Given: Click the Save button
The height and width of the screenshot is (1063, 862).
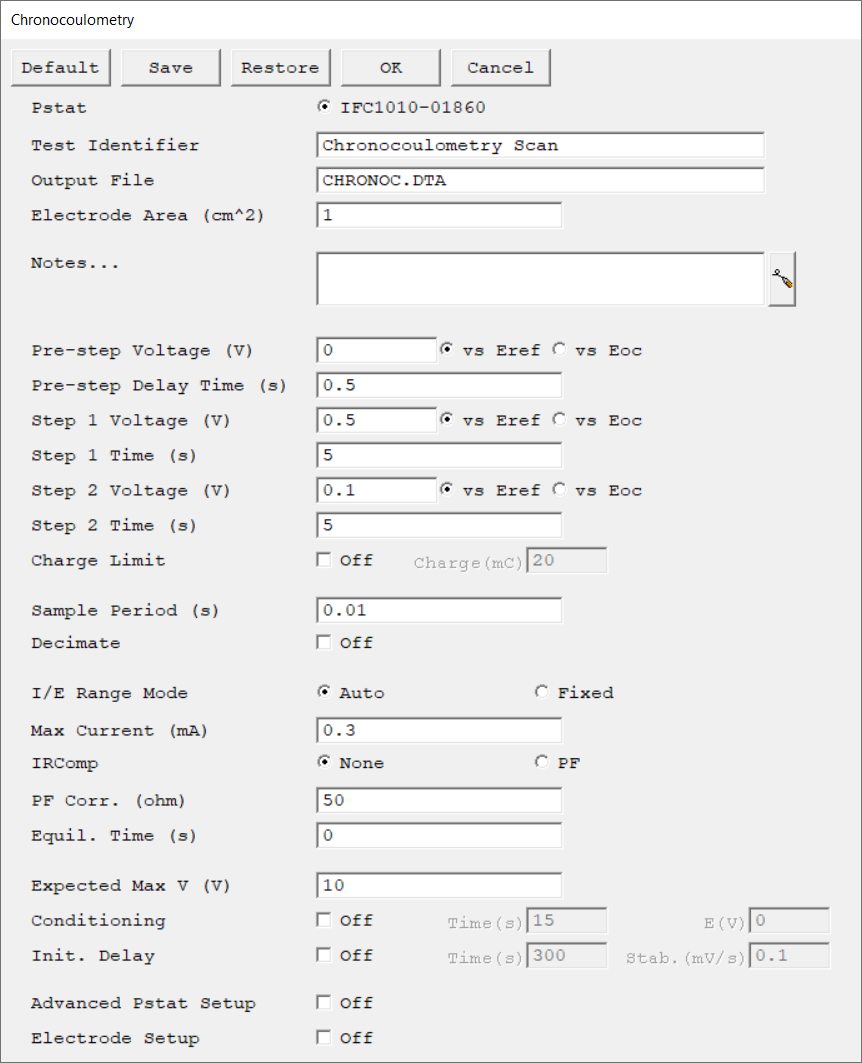Looking at the screenshot, I should coord(171,68).
